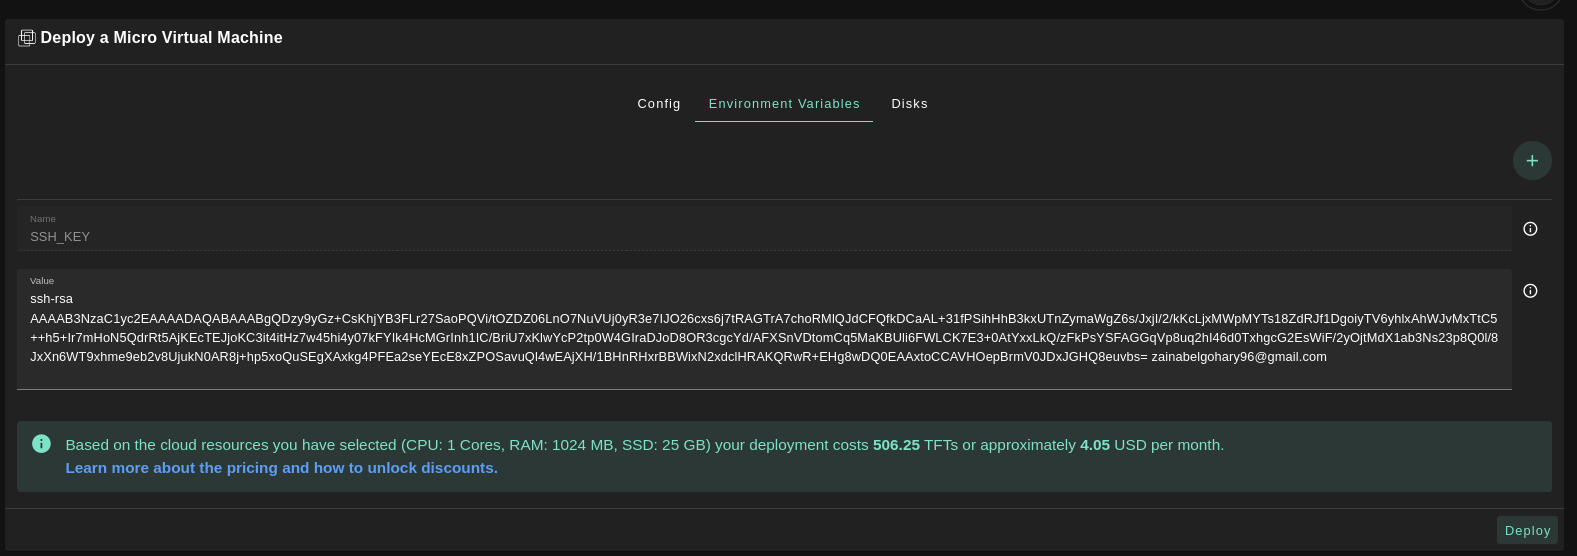Click the green info icon in pricing alert

(x=41, y=444)
